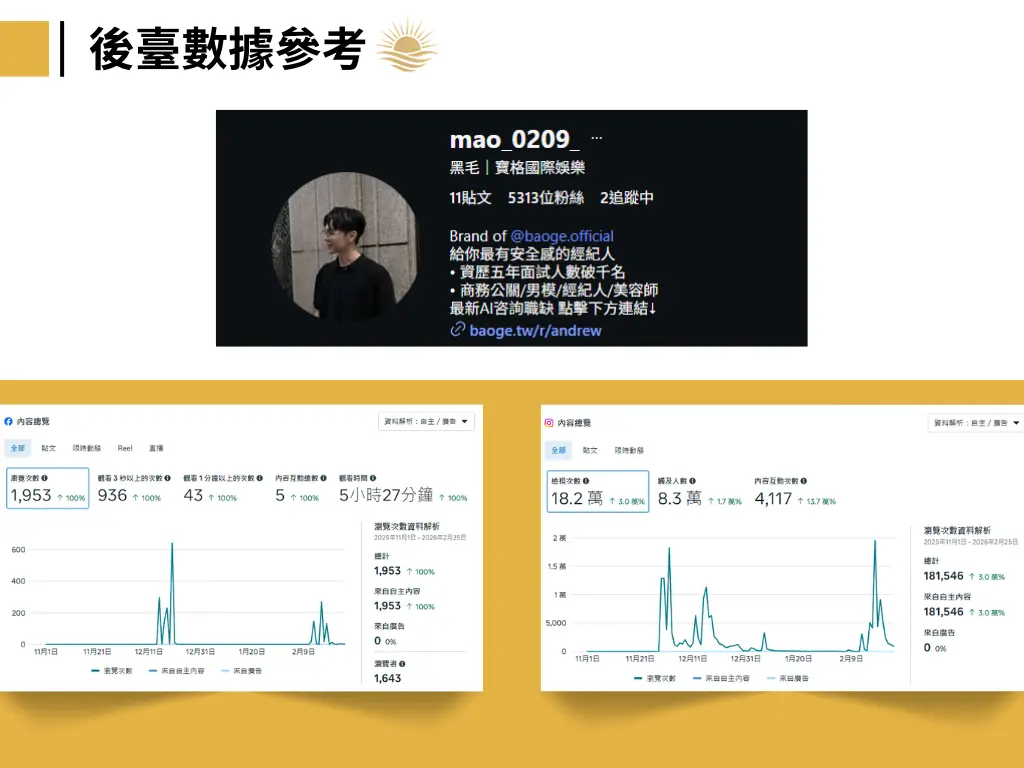Screen dimensions: 1024x768
Task: Select the Reel tab in Facebook panel
Action: click(125, 449)
